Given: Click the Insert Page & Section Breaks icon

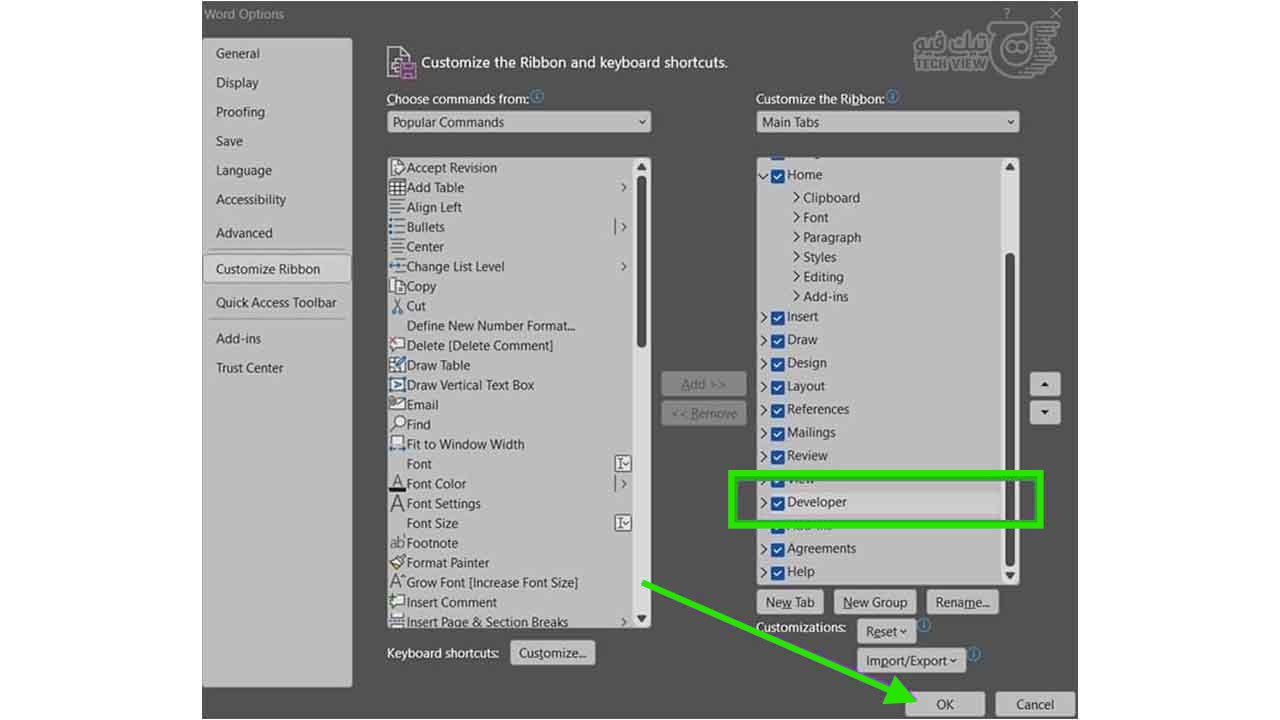Looking at the screenshot, I should pyautogui.click(x=397, y=622).
